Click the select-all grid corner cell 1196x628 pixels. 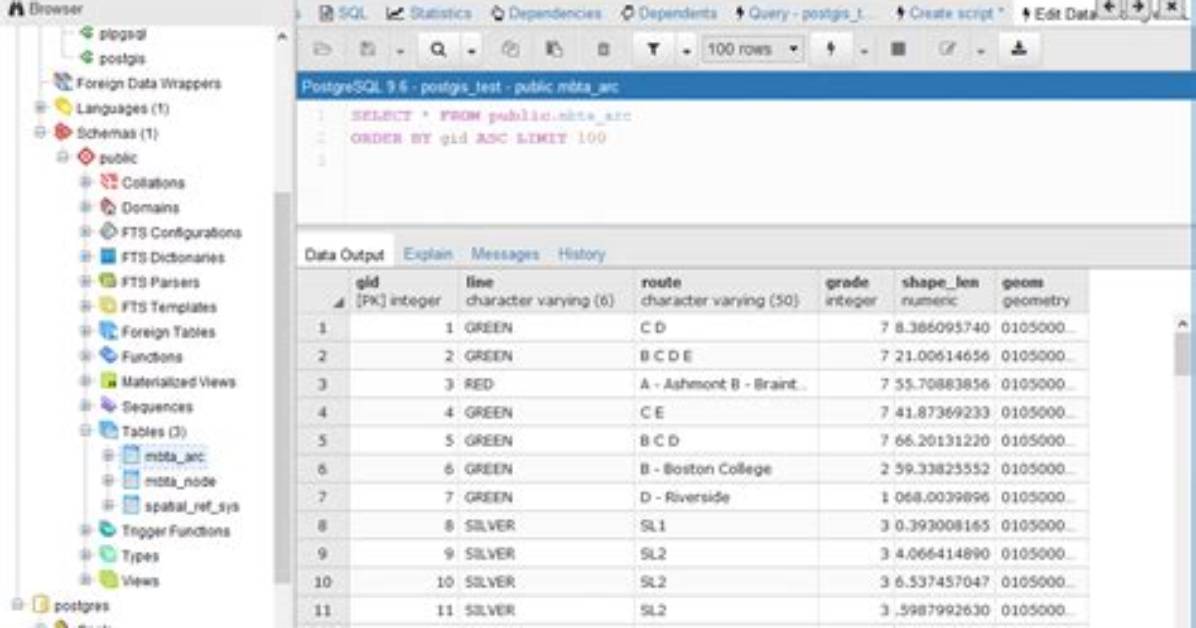click(x=323, y=291)
